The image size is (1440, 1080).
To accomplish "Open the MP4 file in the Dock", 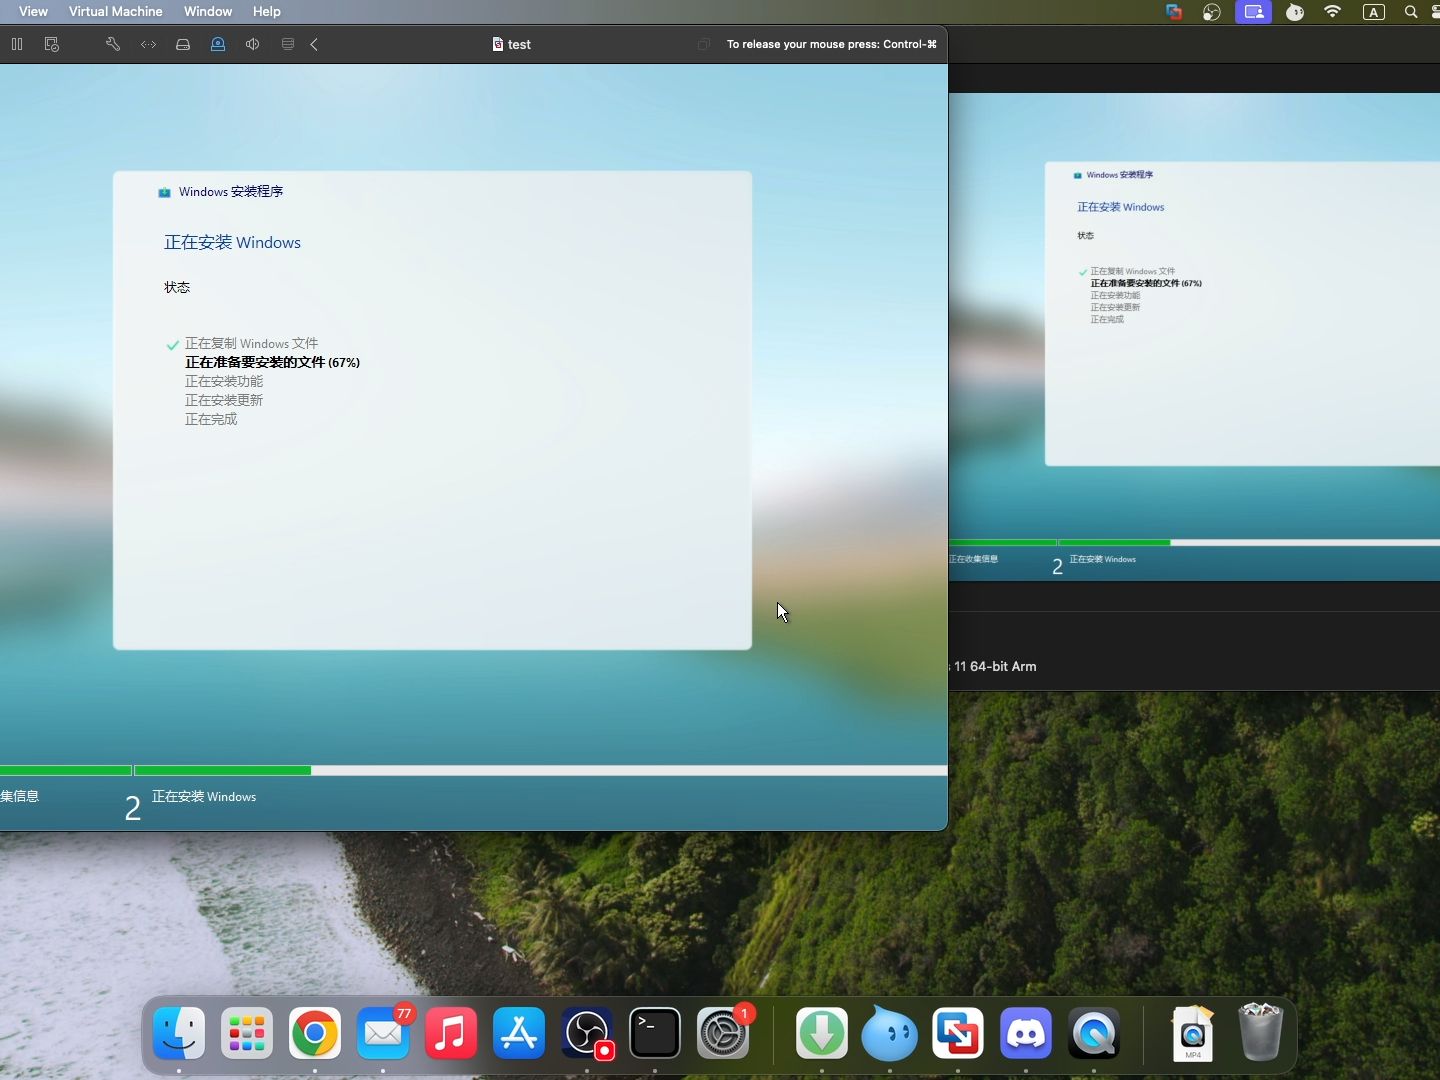I will pos(1193,1033).
